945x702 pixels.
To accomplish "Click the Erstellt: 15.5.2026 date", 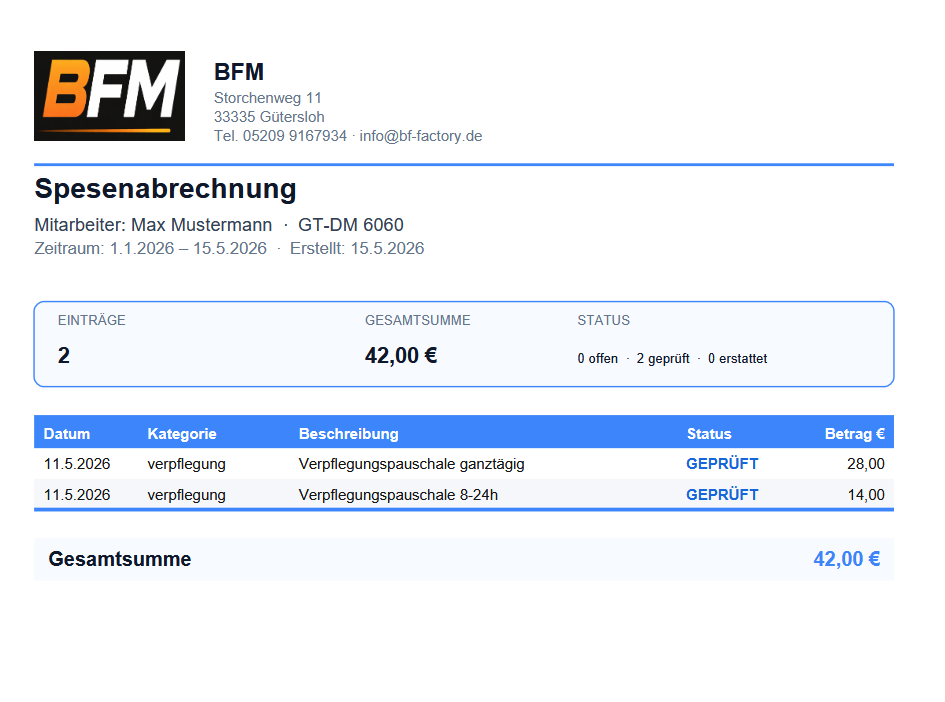I will [x=357, y=248].
